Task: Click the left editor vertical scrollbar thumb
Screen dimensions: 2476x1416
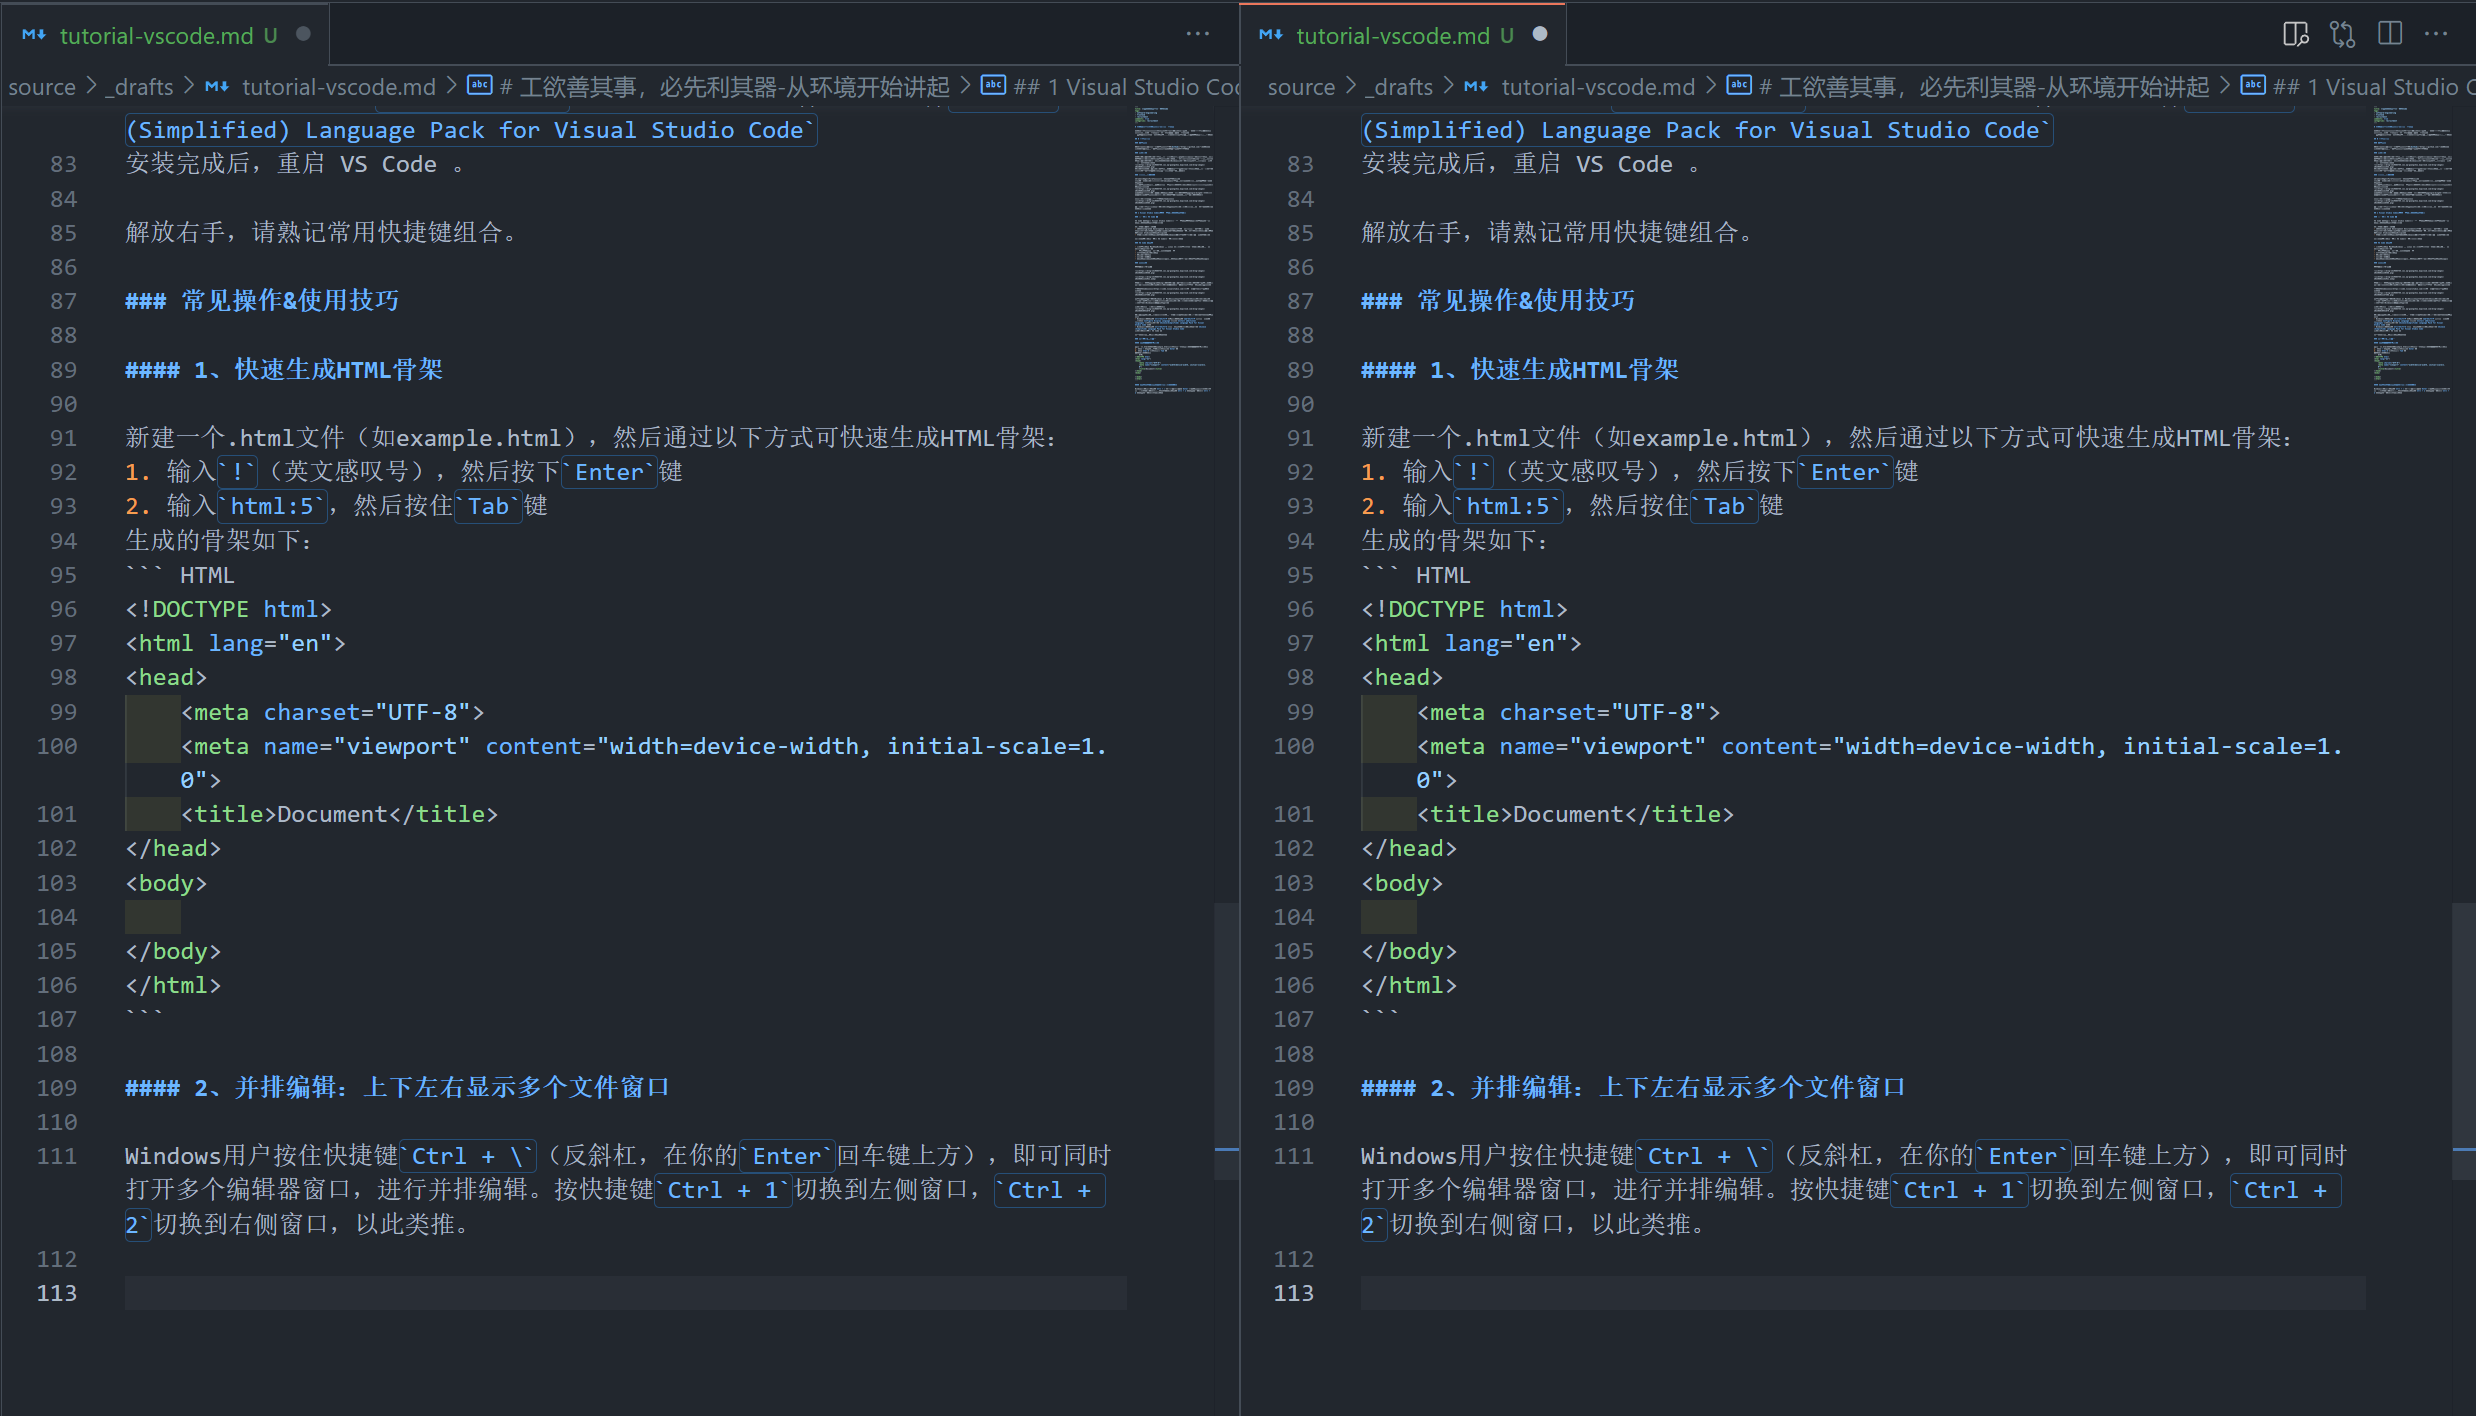Action: click(x=1227, y=1040)
